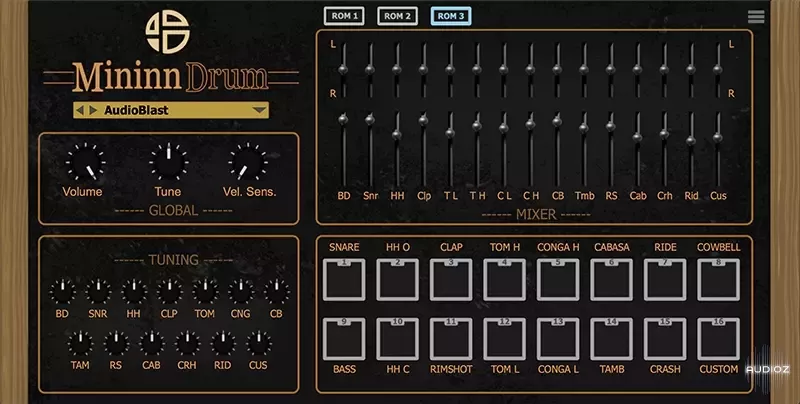Screen dimensions: 800x404
Task: Trigger the TOM H pad 4
Action: (505, 280)
